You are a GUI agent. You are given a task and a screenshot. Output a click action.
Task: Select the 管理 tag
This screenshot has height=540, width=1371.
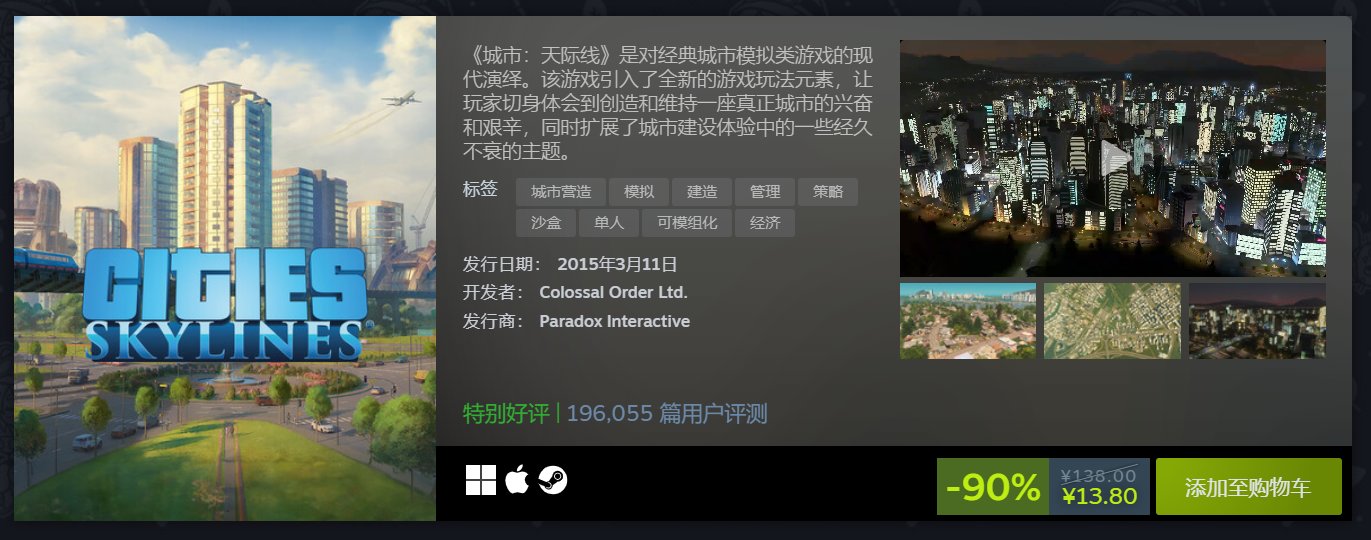(x=765, y=192)
